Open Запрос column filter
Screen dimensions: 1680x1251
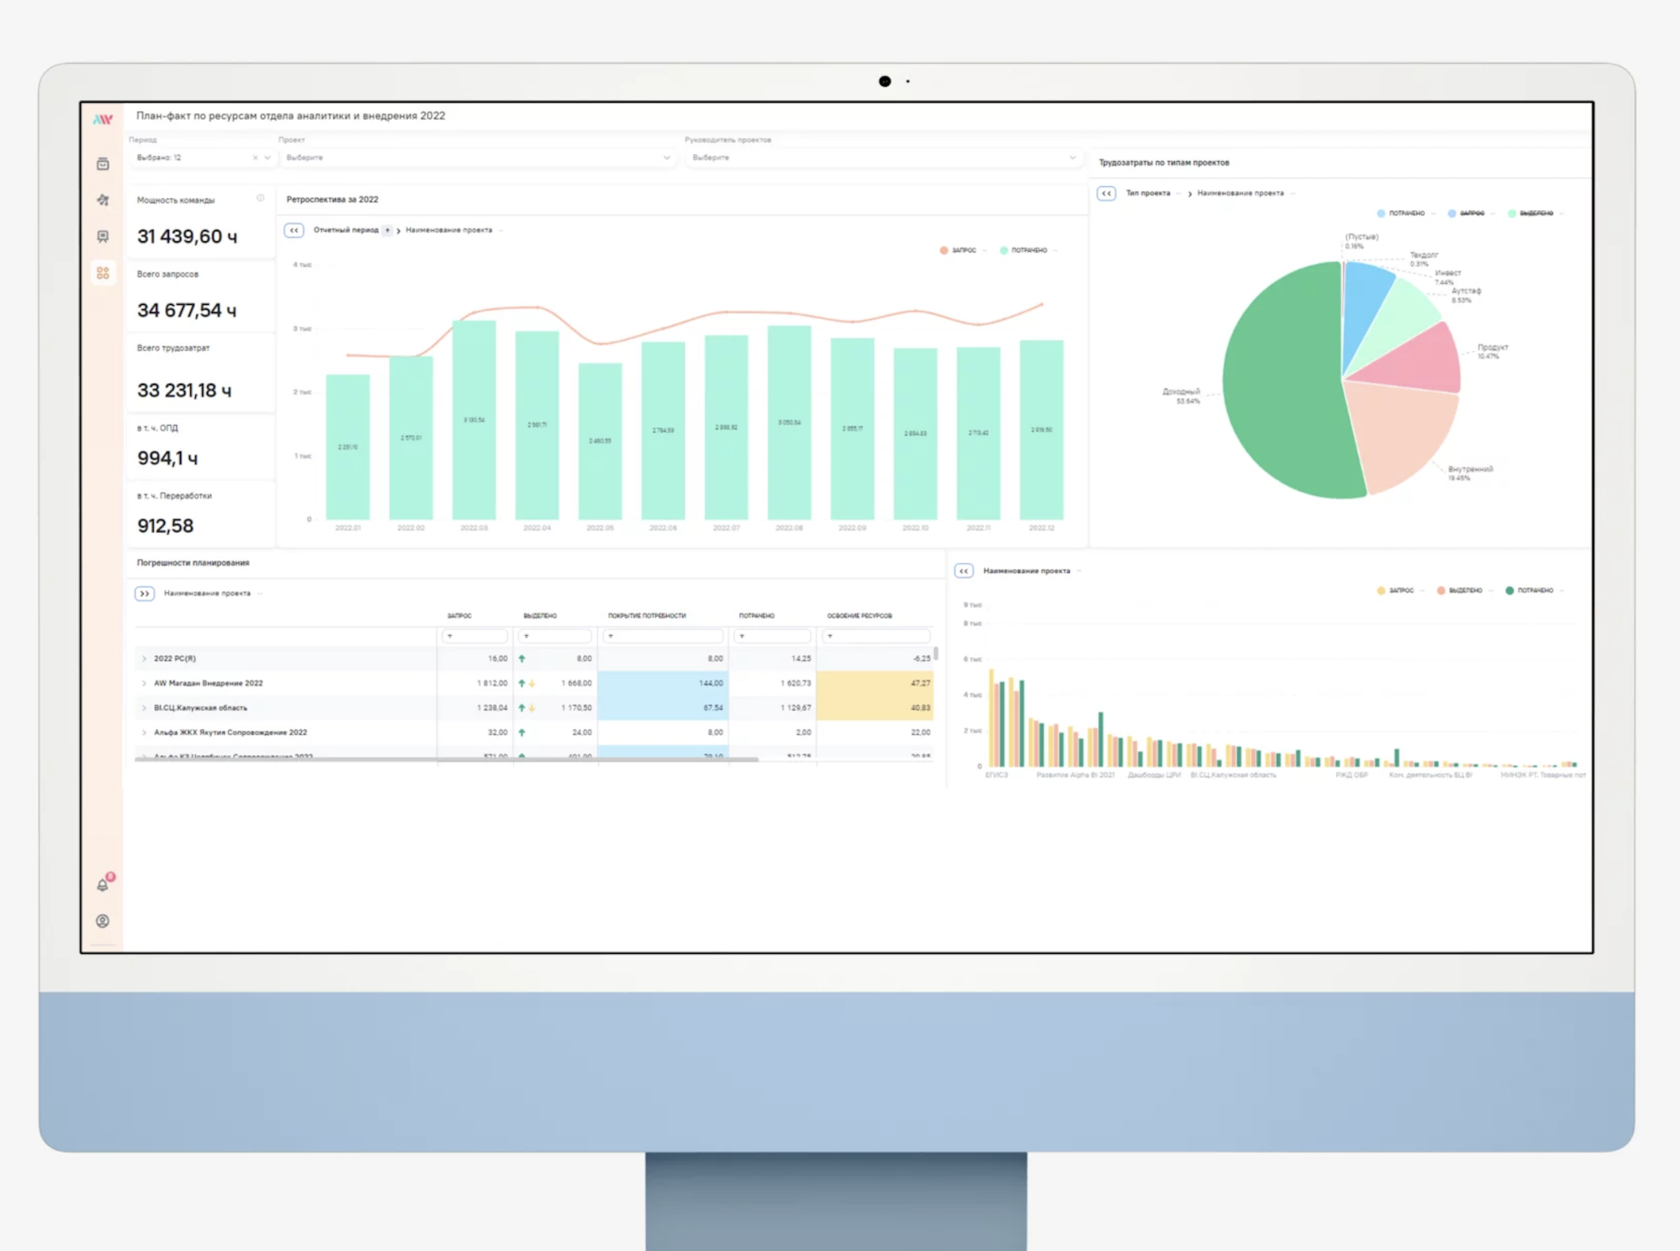476,636
